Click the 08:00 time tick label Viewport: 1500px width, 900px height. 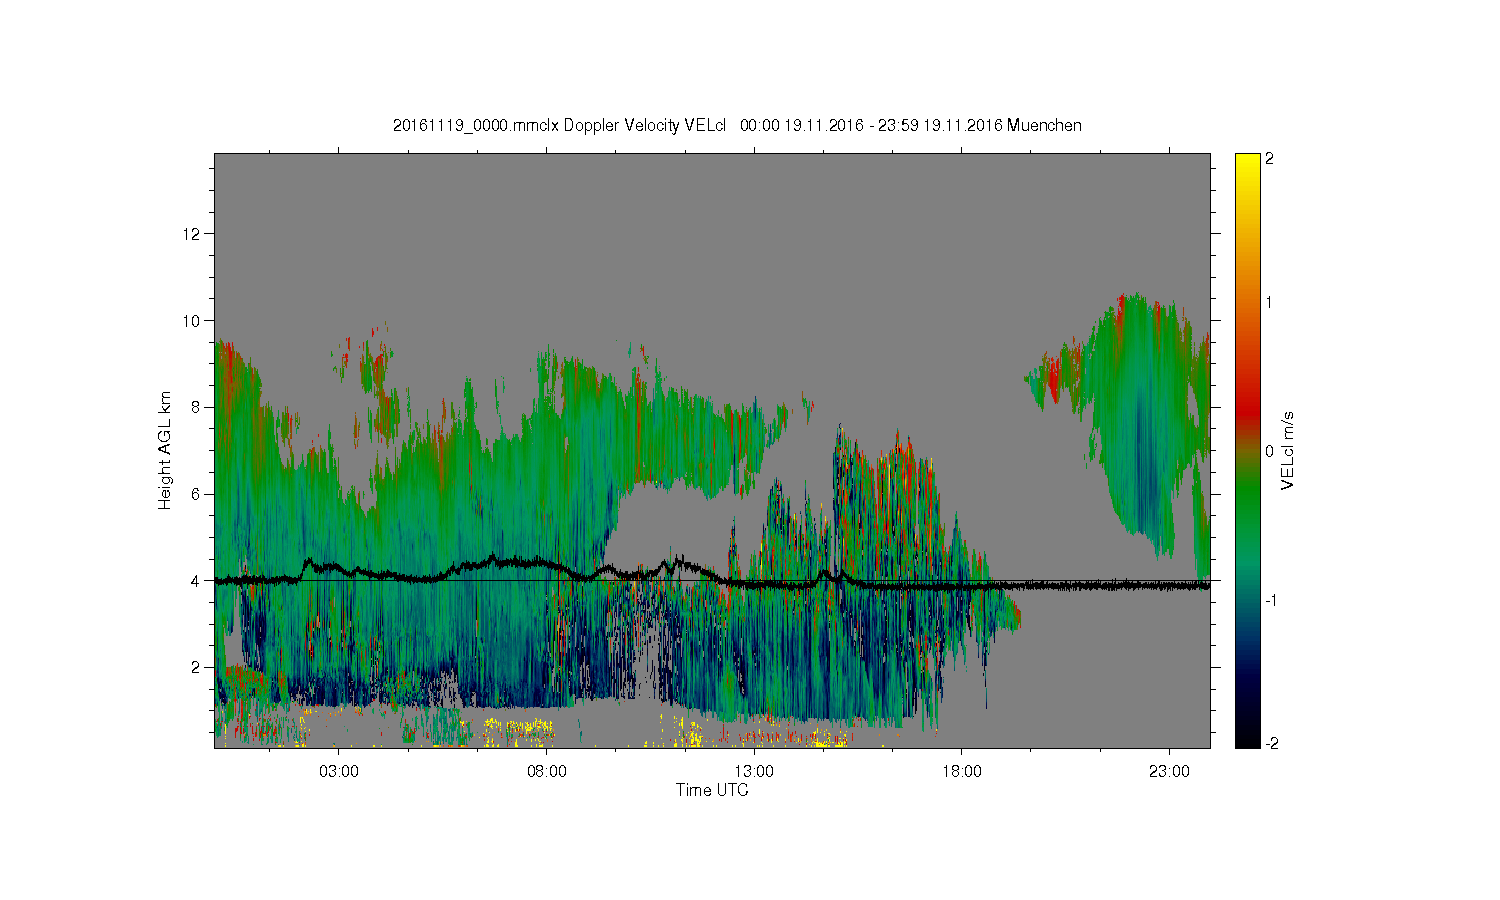click(547, 772)
